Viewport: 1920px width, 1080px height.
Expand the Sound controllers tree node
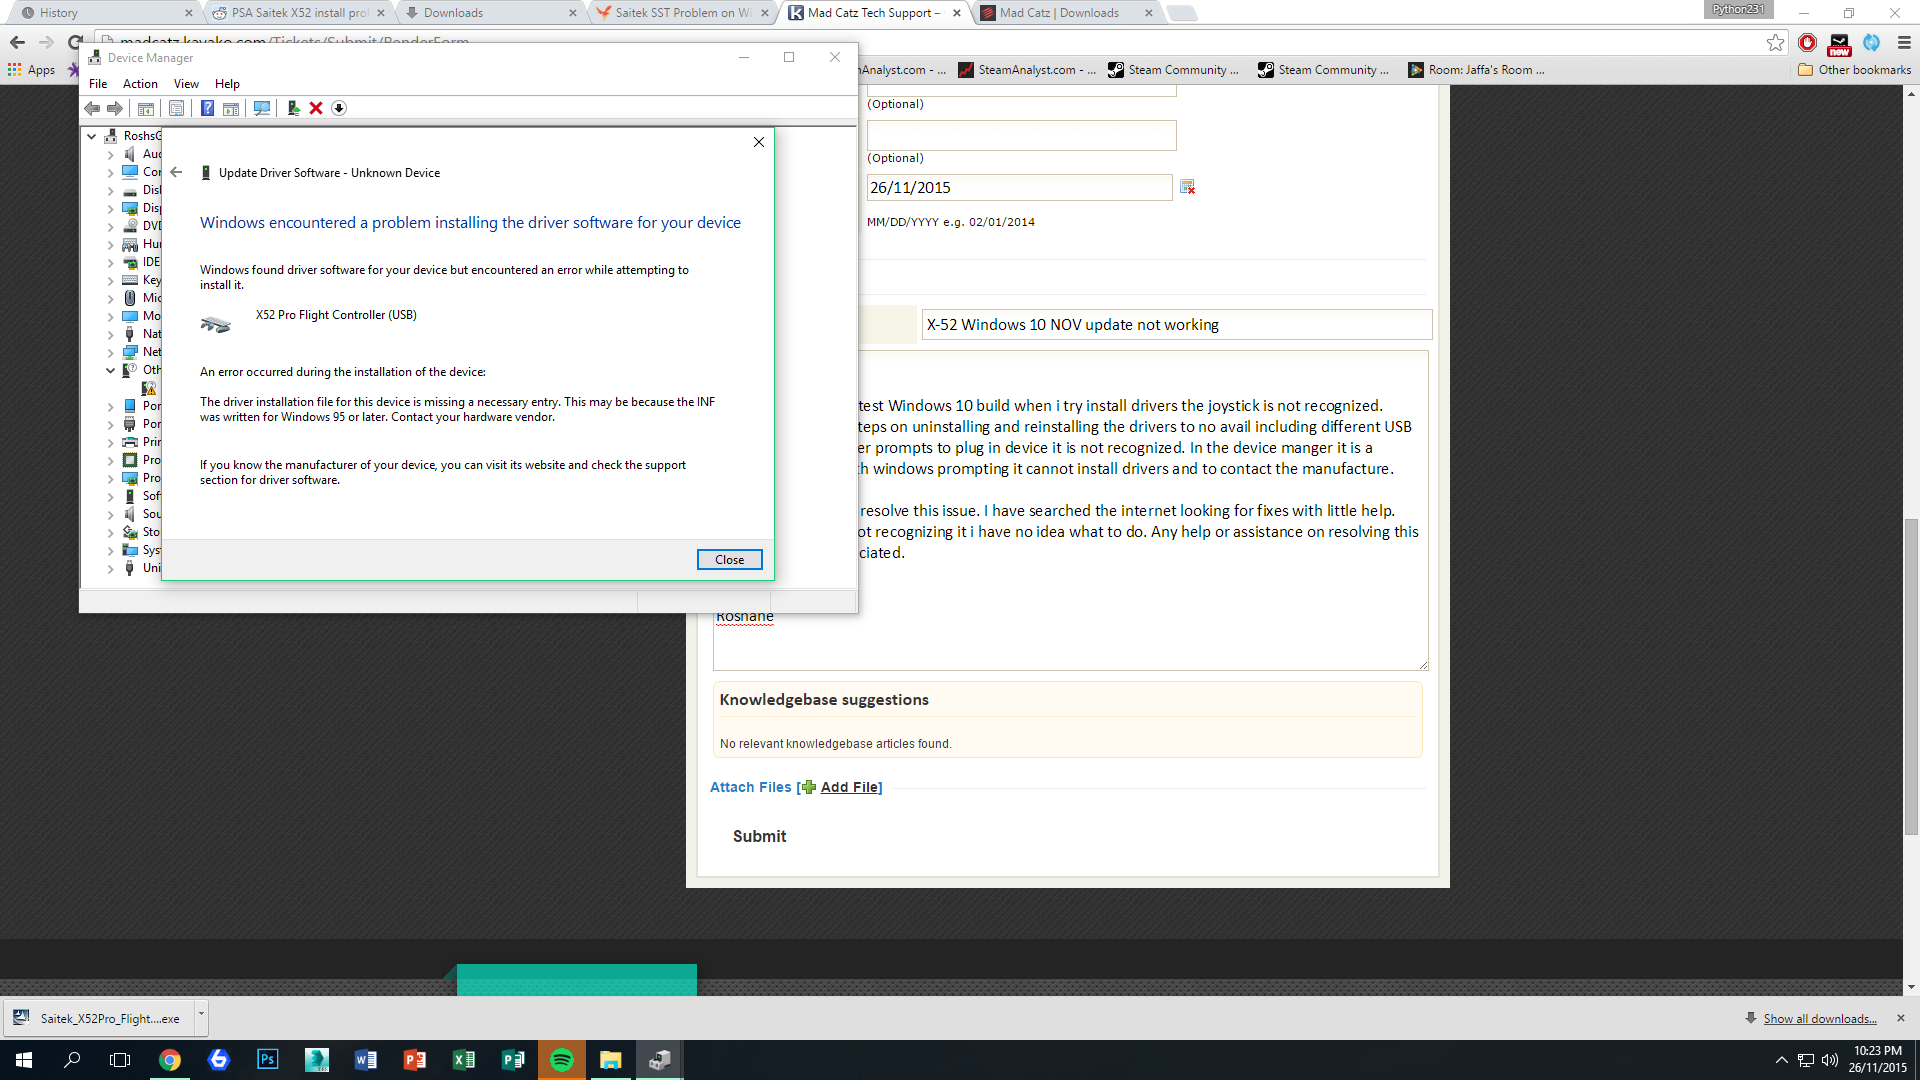point(110,514)
